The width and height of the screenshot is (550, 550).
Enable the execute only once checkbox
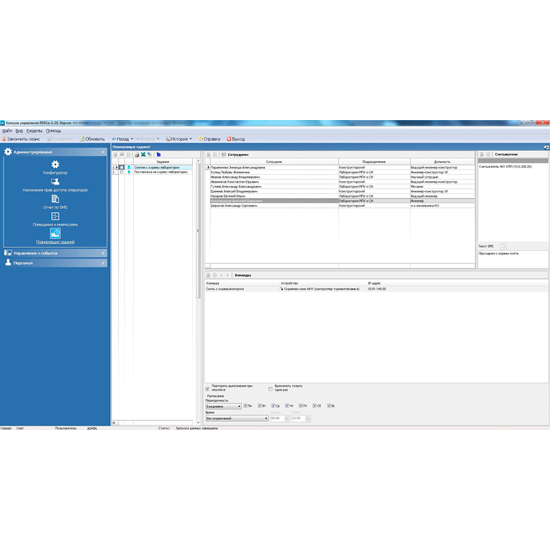(x=270, y=389)
